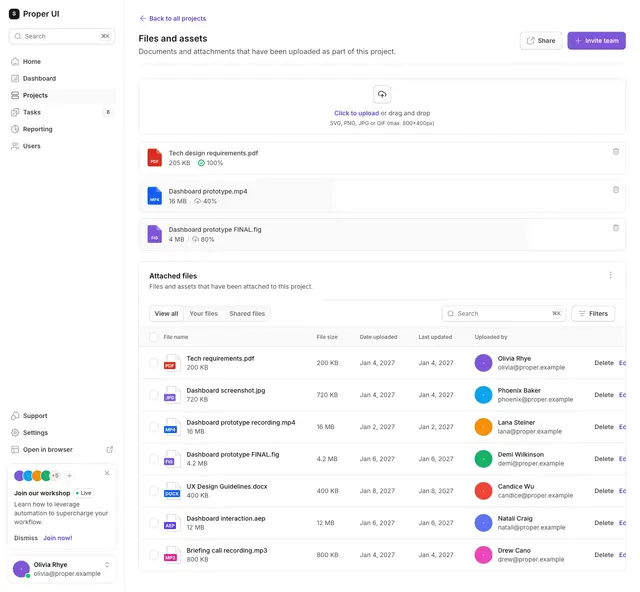Open the Attached files three-dot menu
This screenshot has height=592, width=640.
[611, 275]
